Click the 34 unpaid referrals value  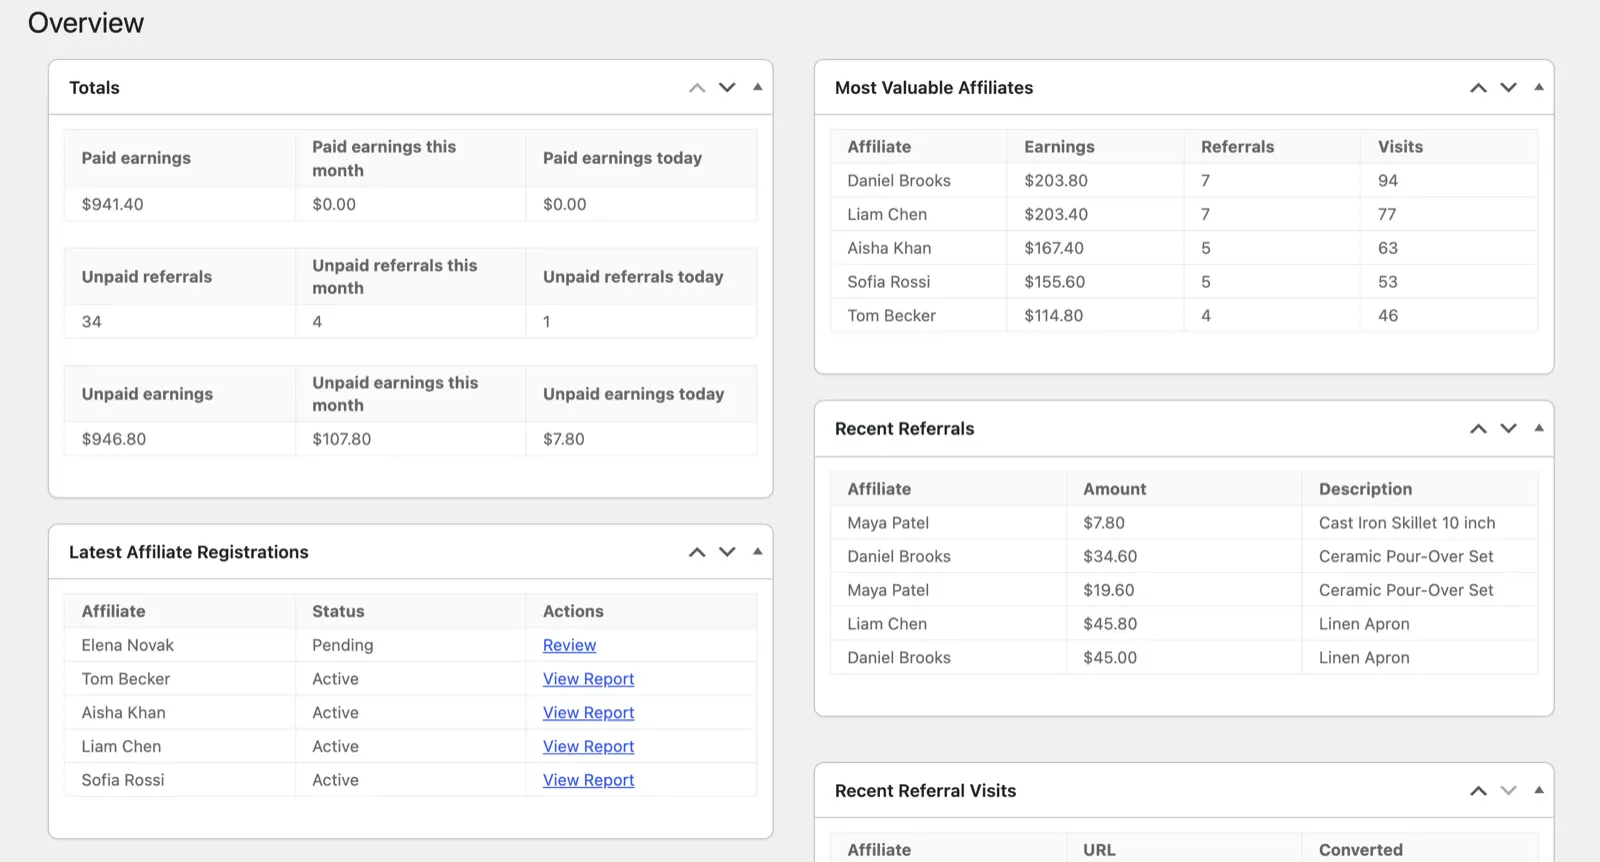(x=91, y=322)
